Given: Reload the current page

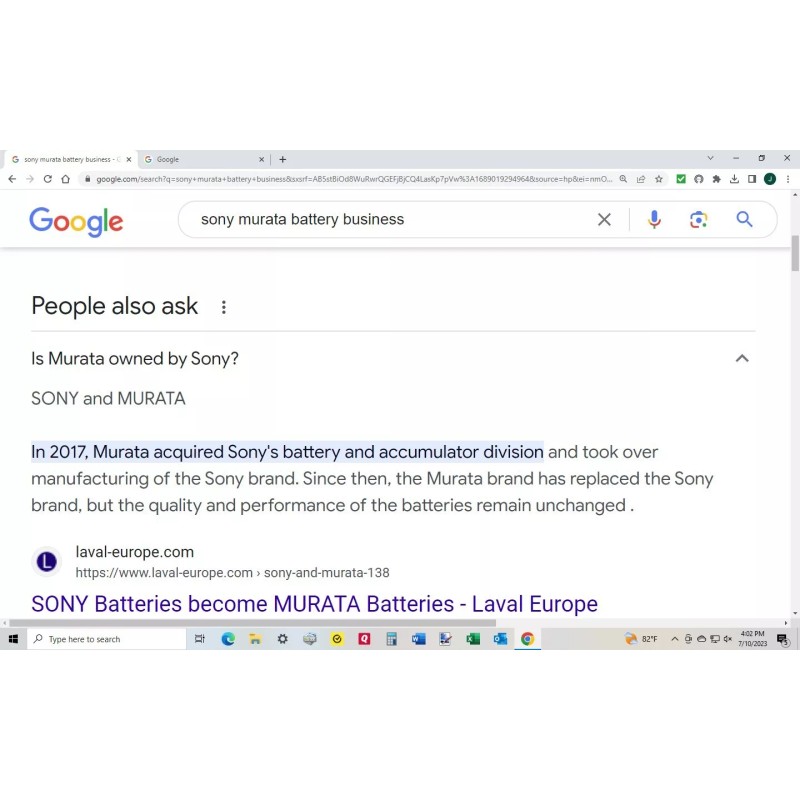Looking at the screenshot, I should tap(47, 179).
